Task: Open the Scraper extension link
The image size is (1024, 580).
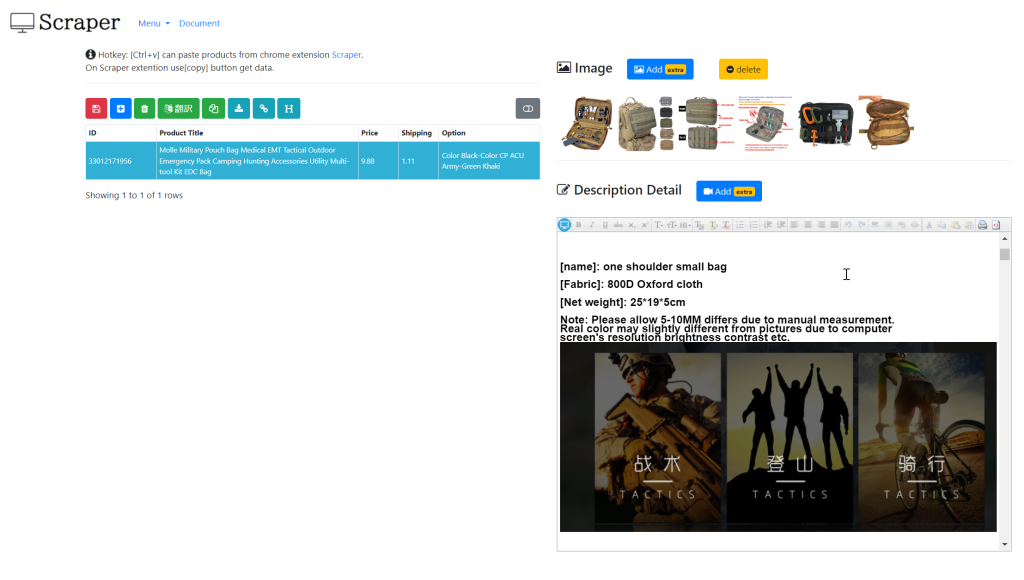Action: click(x=346, y=55)
